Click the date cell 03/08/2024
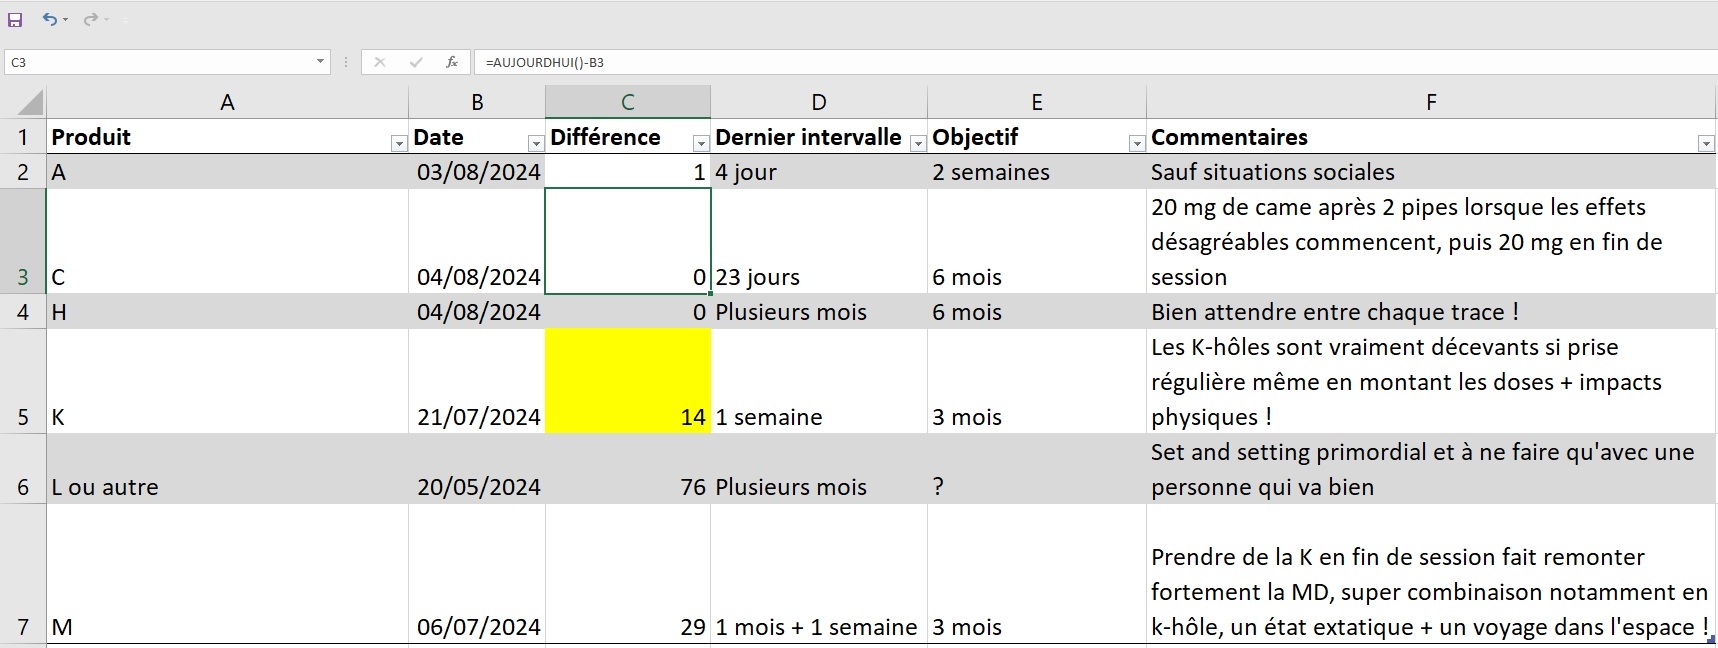The image size is (1718, 648). click(x=477, y=172)
